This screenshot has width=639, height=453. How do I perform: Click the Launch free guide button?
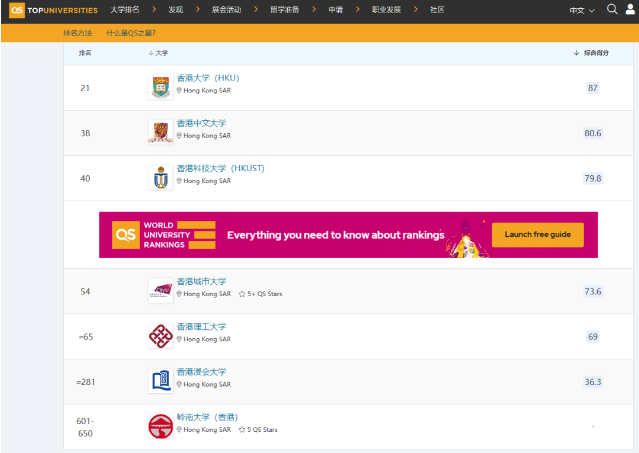(538, 235)
